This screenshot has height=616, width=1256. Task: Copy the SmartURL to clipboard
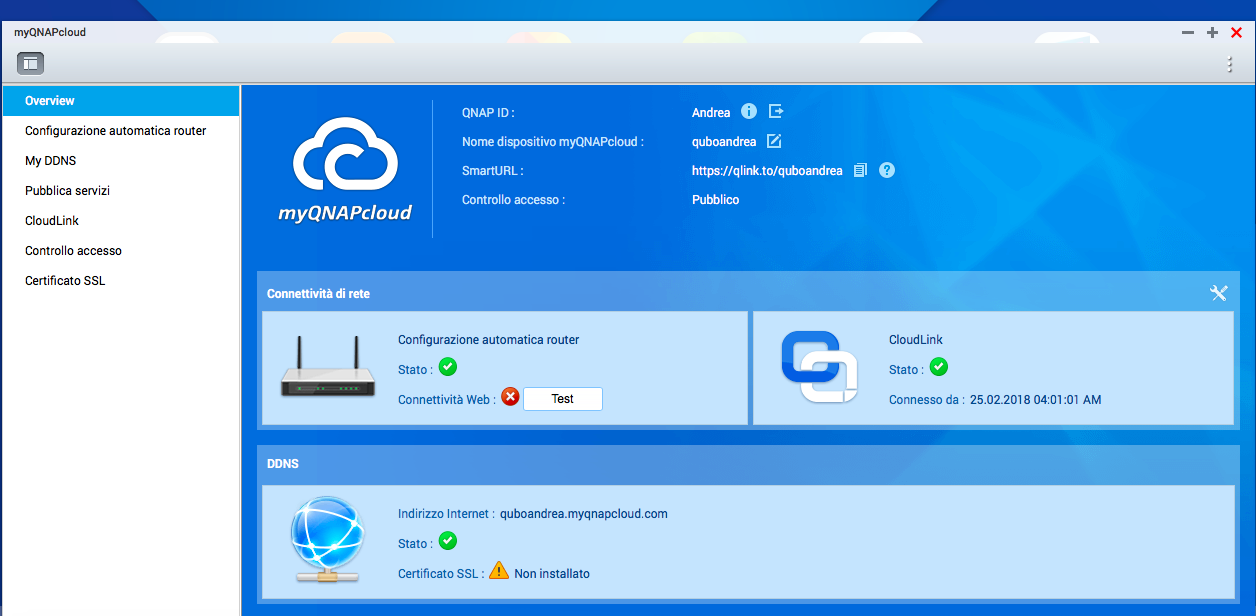click(x=860, y=170)
